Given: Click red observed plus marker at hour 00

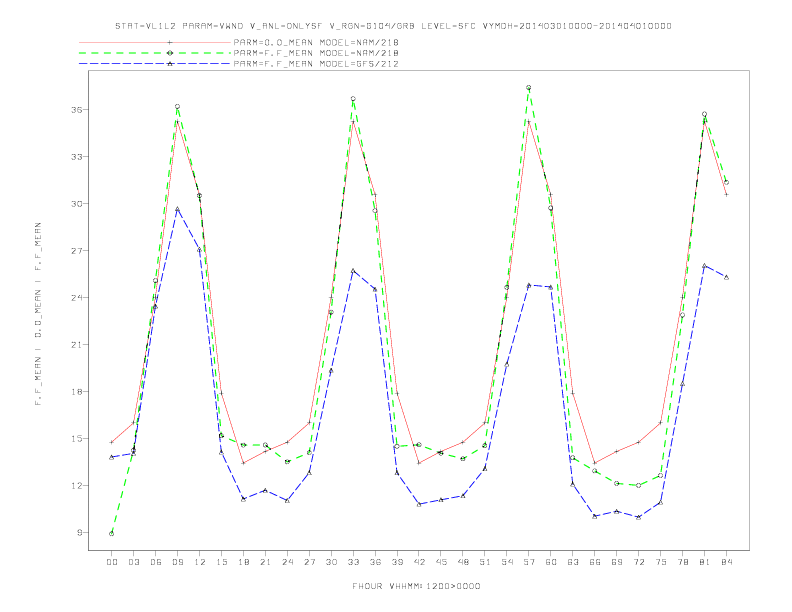Looking at the screenshot, I should (112, 442).
